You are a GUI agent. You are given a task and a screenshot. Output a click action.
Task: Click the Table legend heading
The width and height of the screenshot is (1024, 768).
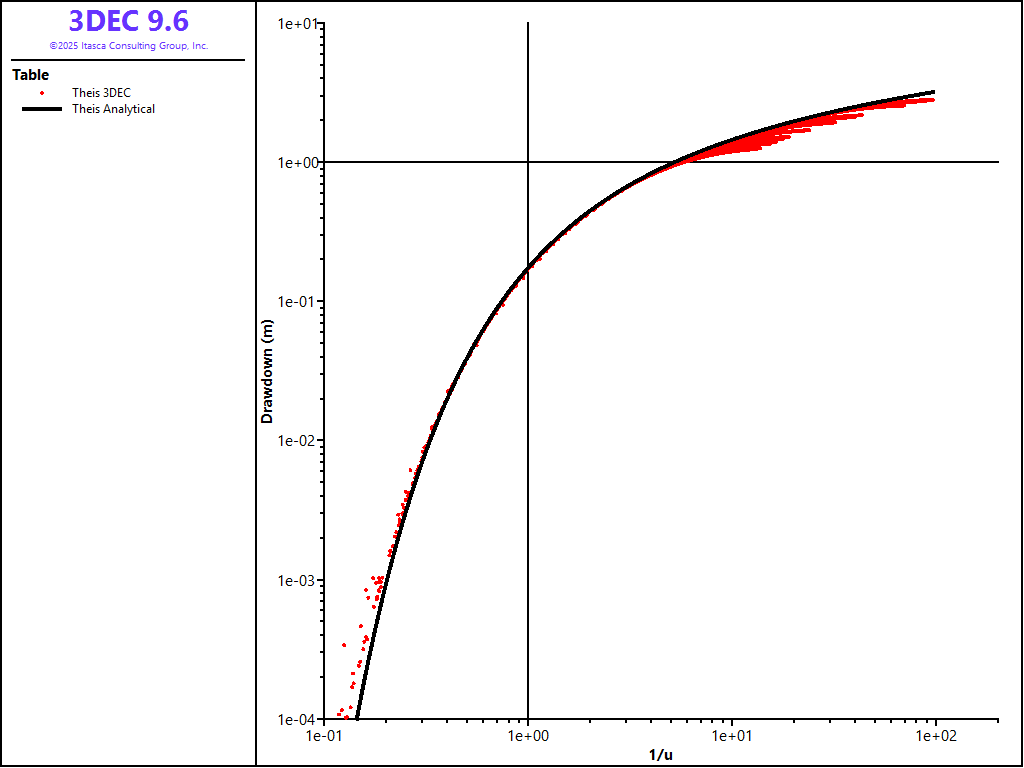coord(30,75)
